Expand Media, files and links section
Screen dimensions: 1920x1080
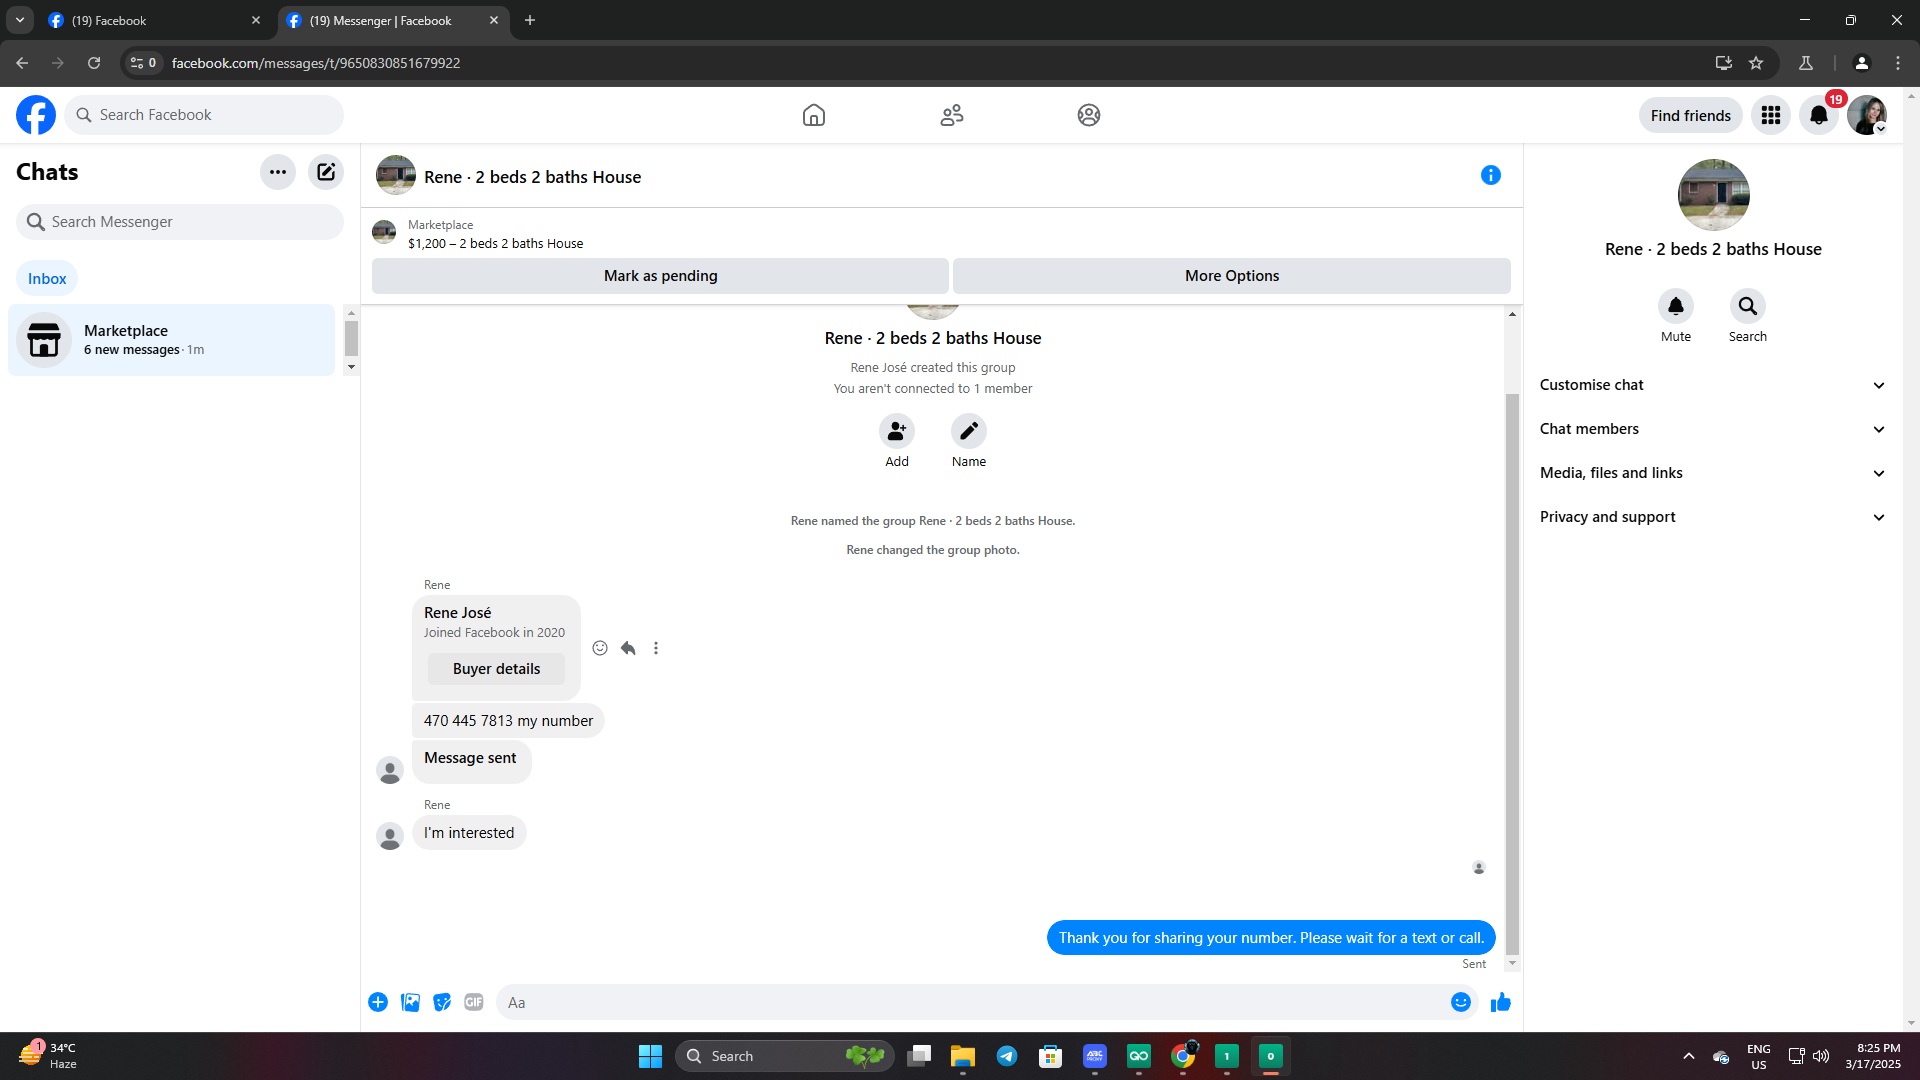1713,473
